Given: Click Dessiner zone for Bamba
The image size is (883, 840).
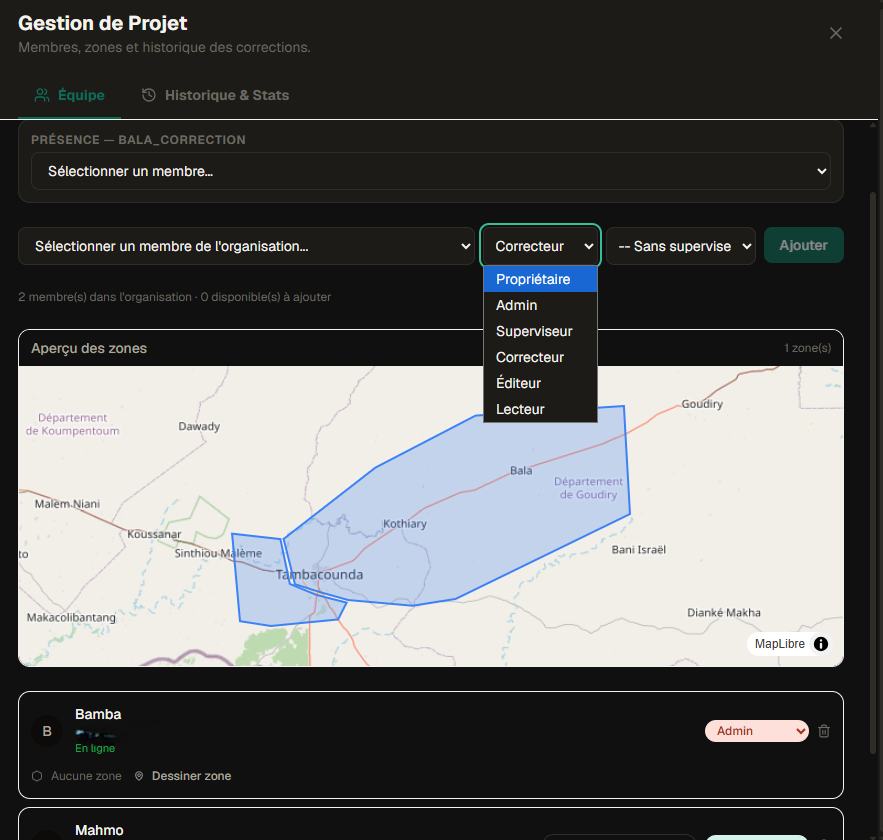Looking at the screenshot, I should pyautogui.click(x=190, y=776).
